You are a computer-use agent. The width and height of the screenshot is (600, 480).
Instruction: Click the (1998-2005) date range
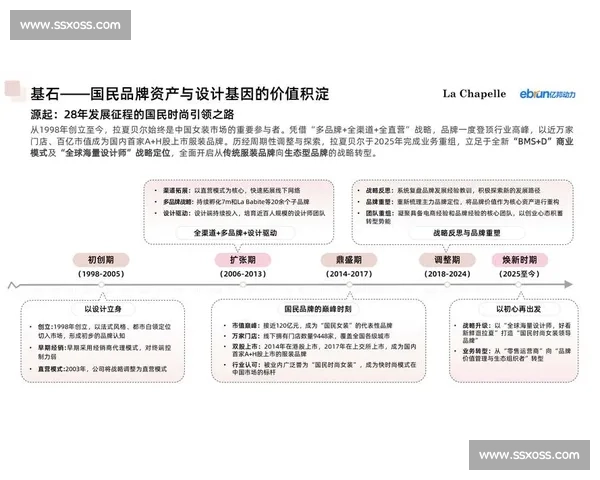(101, 274)
